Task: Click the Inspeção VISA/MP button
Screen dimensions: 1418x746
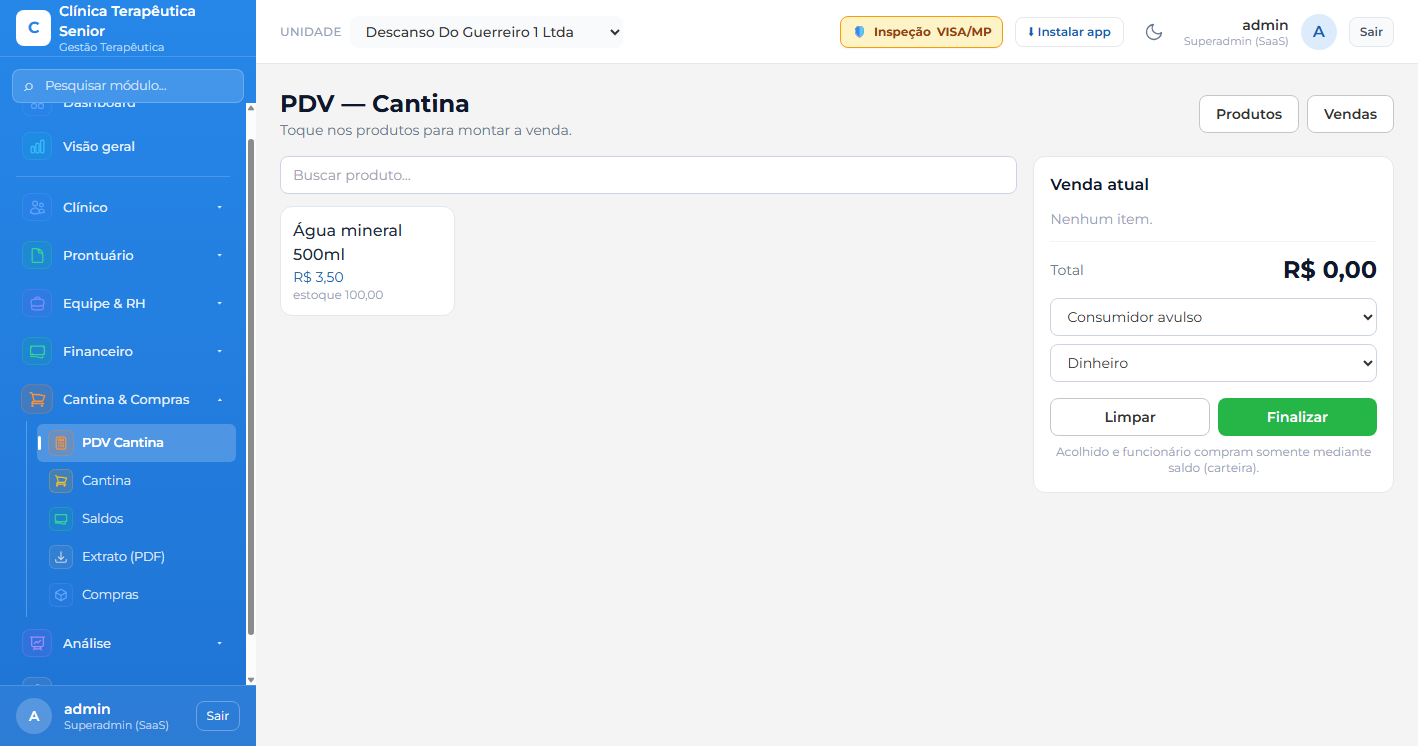Action: tap(921, 32)
